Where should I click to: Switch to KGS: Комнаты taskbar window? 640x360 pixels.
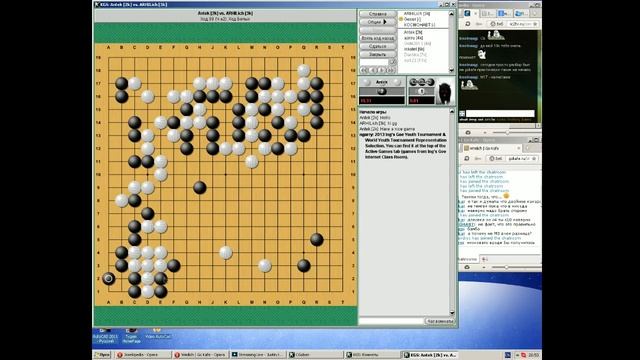pos(372,355)
